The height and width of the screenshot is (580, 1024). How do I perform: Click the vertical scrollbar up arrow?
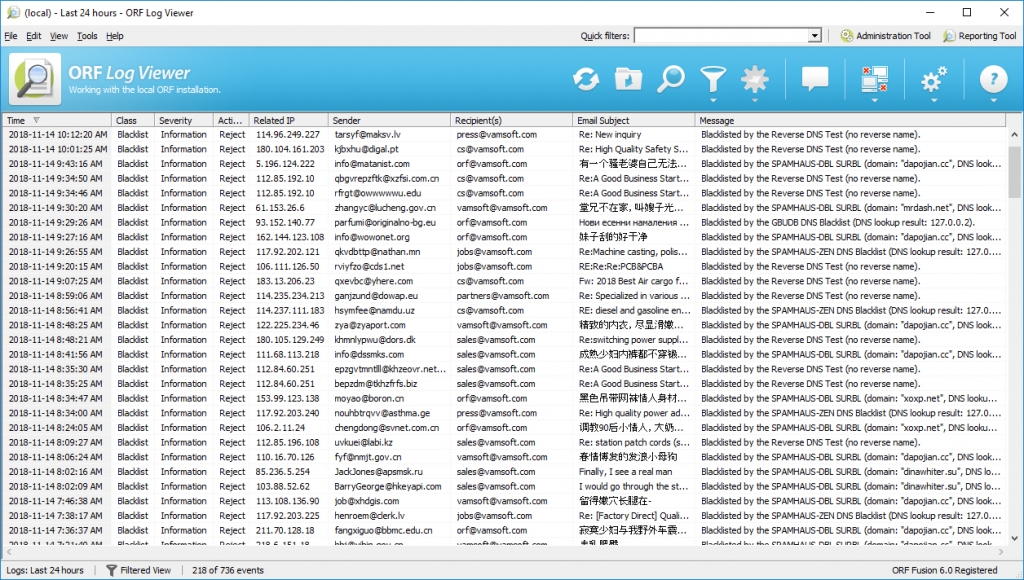(1014, 134)
